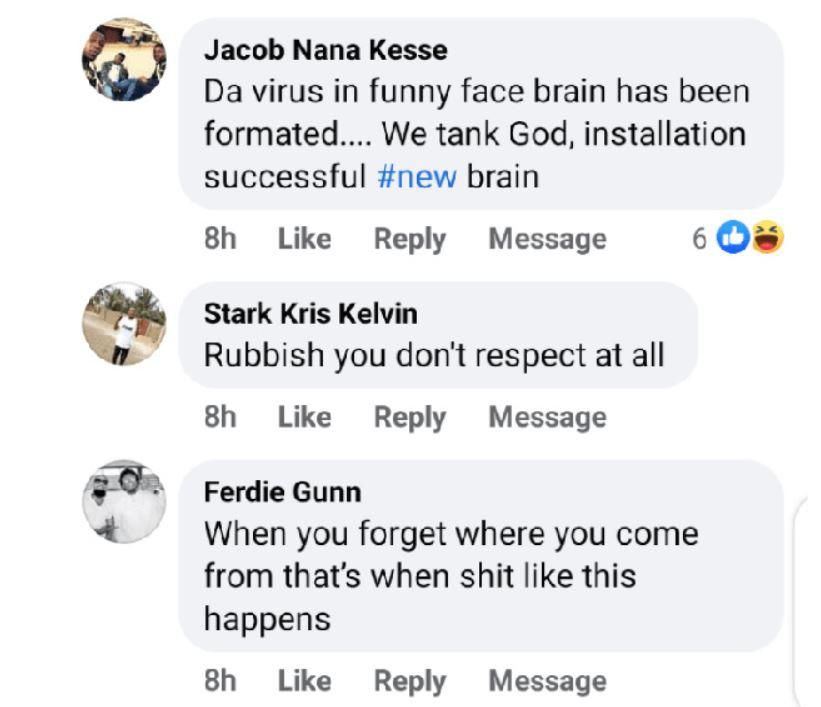Screen dimensions: 821x707
Task: Click the #new hashtag link
Action: click(x=417, y=177)
